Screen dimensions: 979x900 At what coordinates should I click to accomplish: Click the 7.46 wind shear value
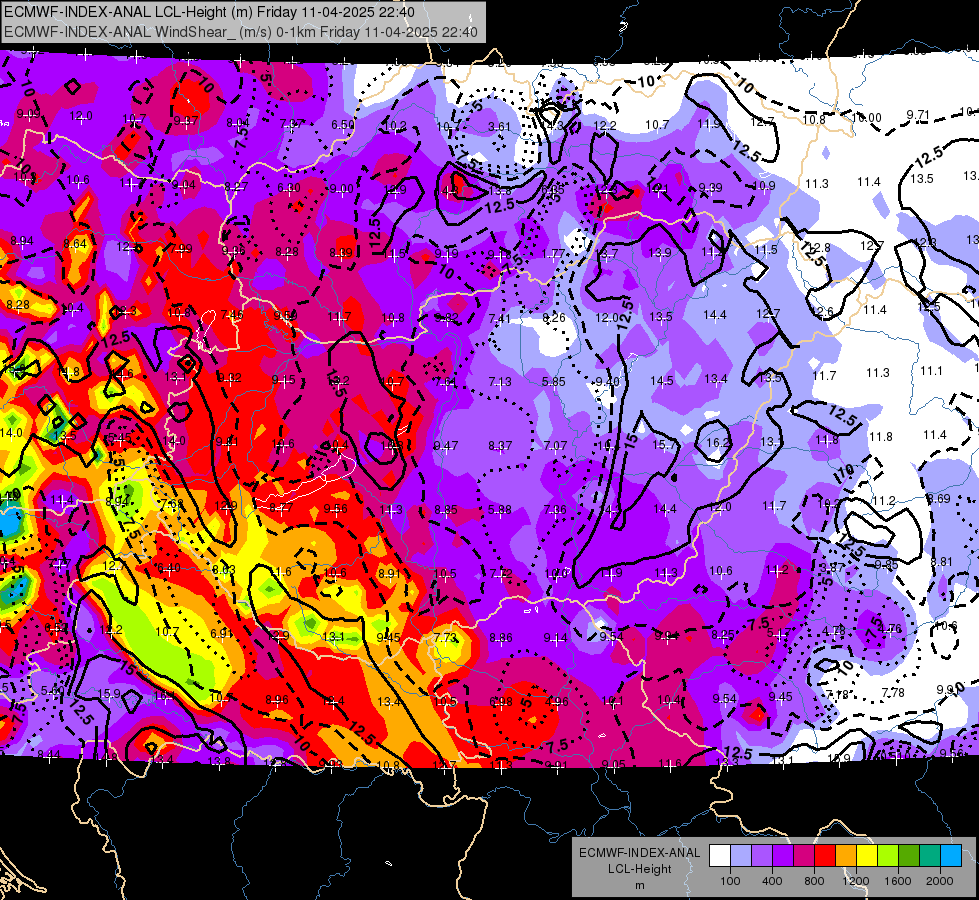(x=232, y=314)
